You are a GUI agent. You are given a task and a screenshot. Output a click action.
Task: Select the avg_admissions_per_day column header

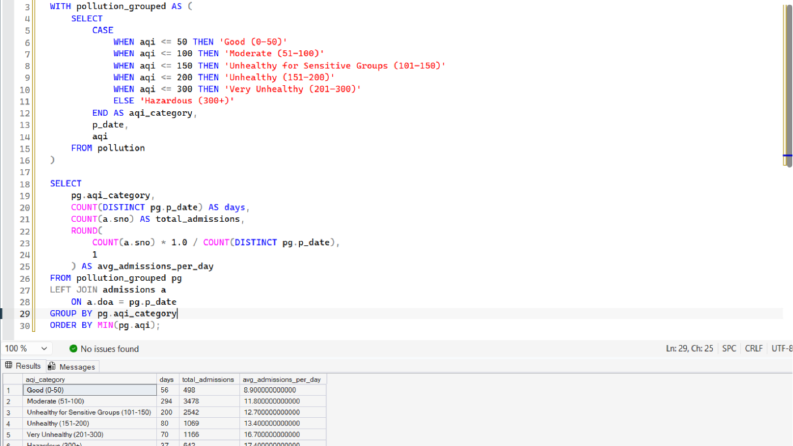coord(283,379)
